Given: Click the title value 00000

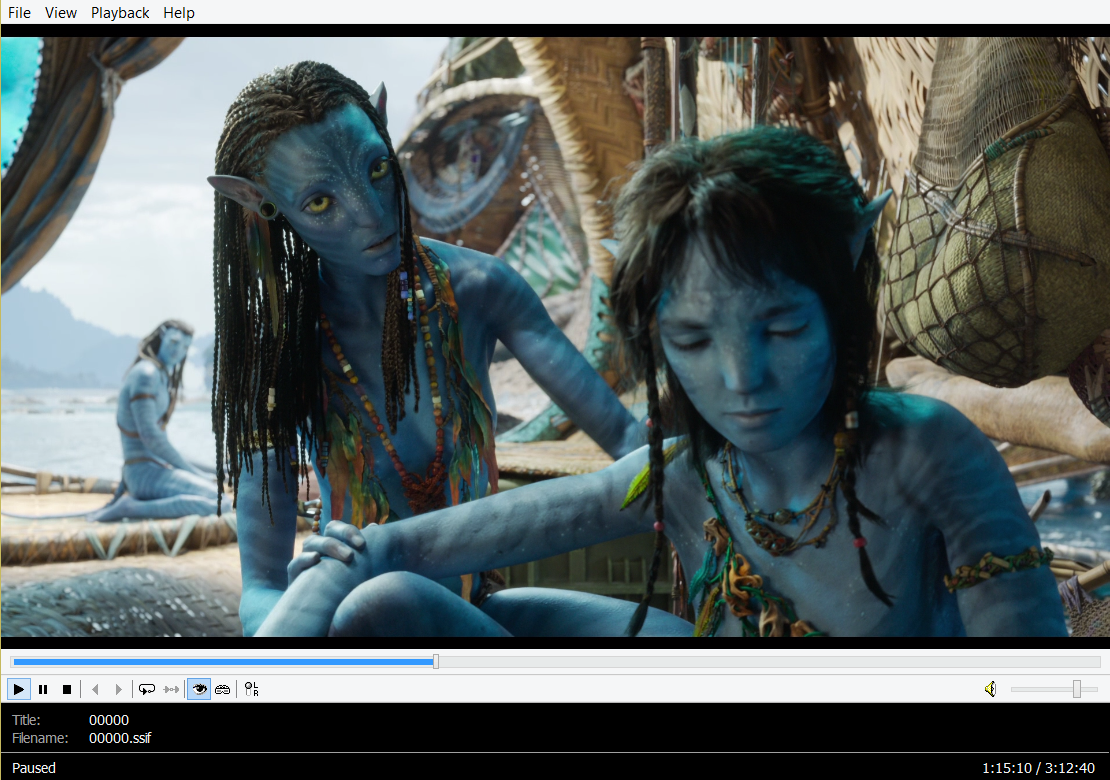Looking at the screenshot, I should tap(109, 720).
